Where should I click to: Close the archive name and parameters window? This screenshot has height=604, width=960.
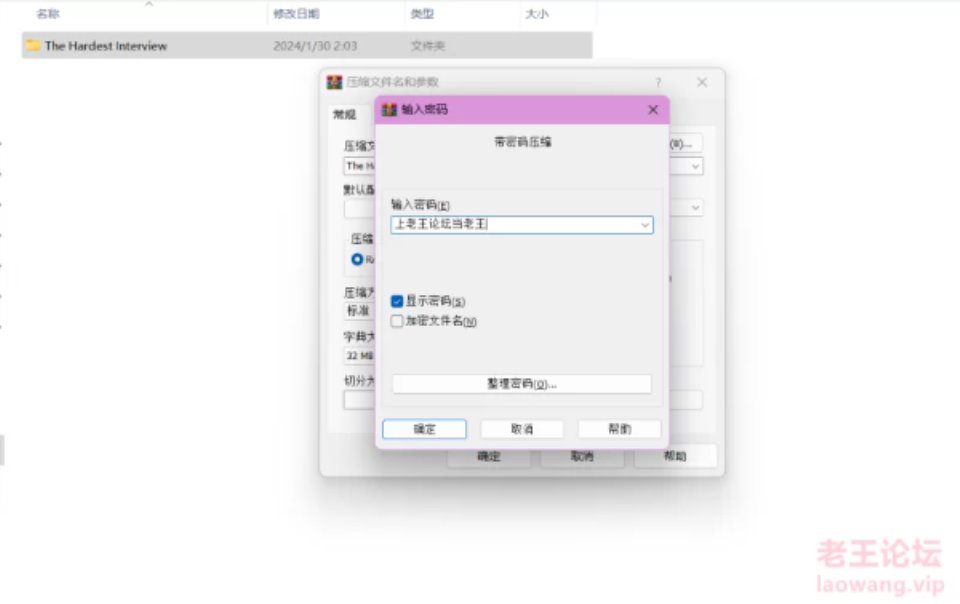coord(702,82)
